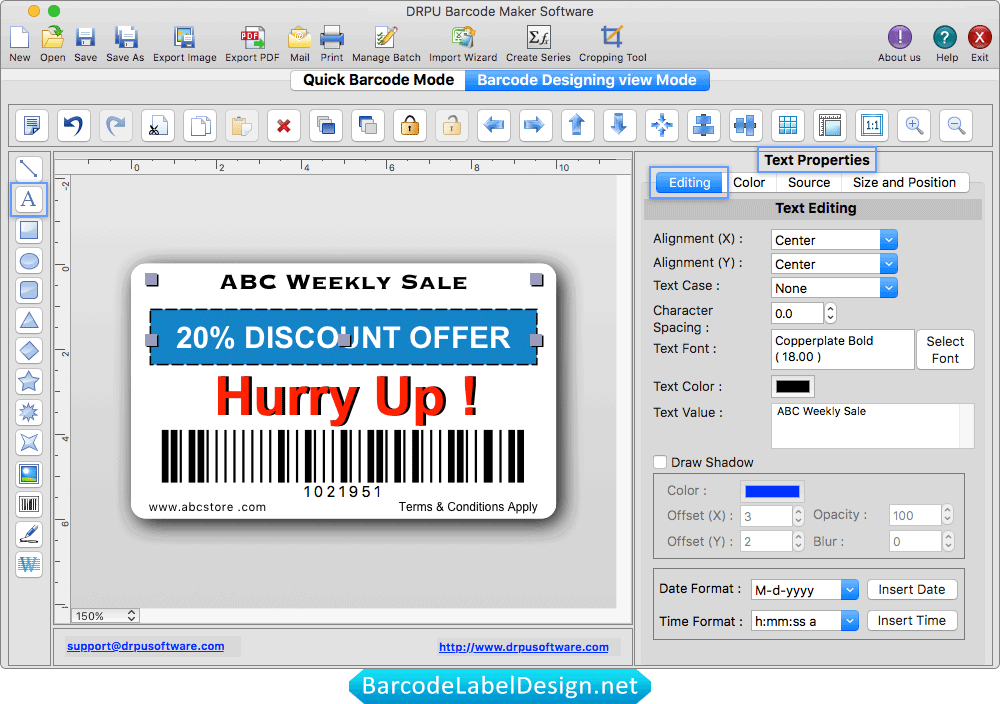Click the blue shadow Color swatch

tap(772, 491)
